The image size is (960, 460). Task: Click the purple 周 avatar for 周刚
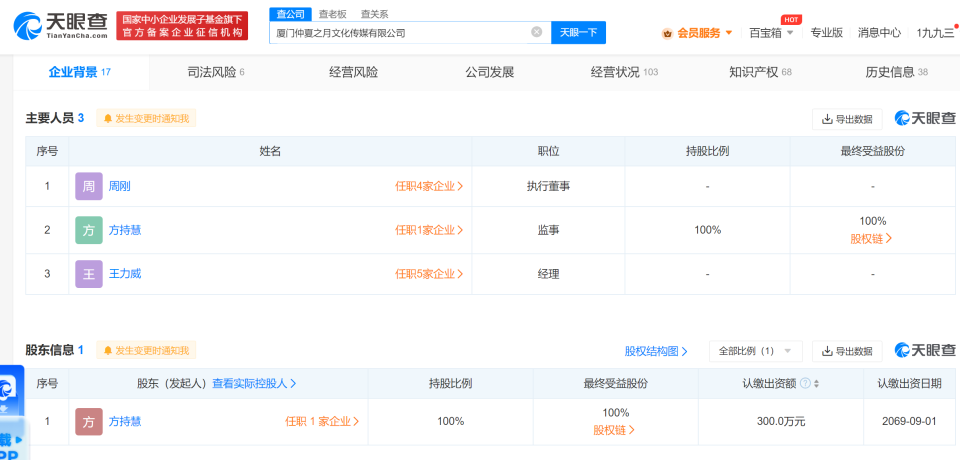pos(88,186)
